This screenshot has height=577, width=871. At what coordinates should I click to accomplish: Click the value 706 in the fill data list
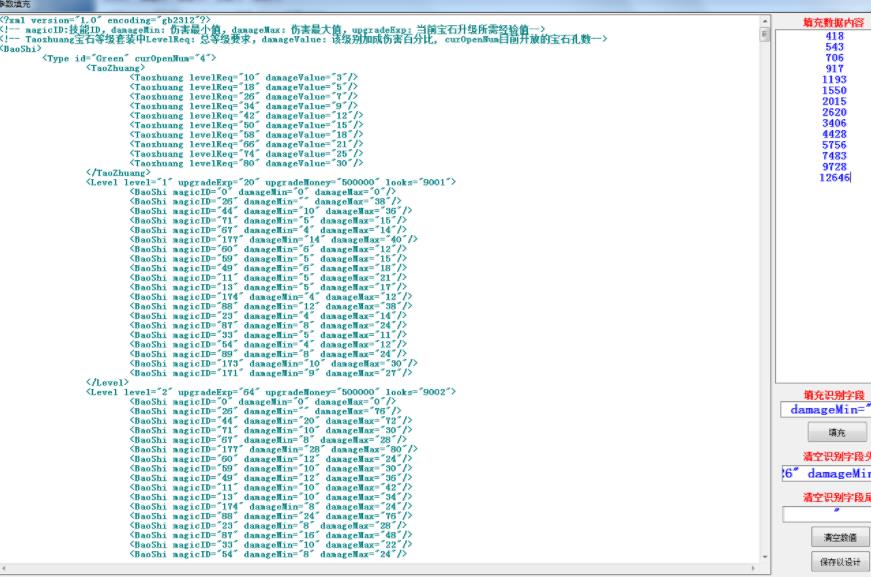(834, 58)
